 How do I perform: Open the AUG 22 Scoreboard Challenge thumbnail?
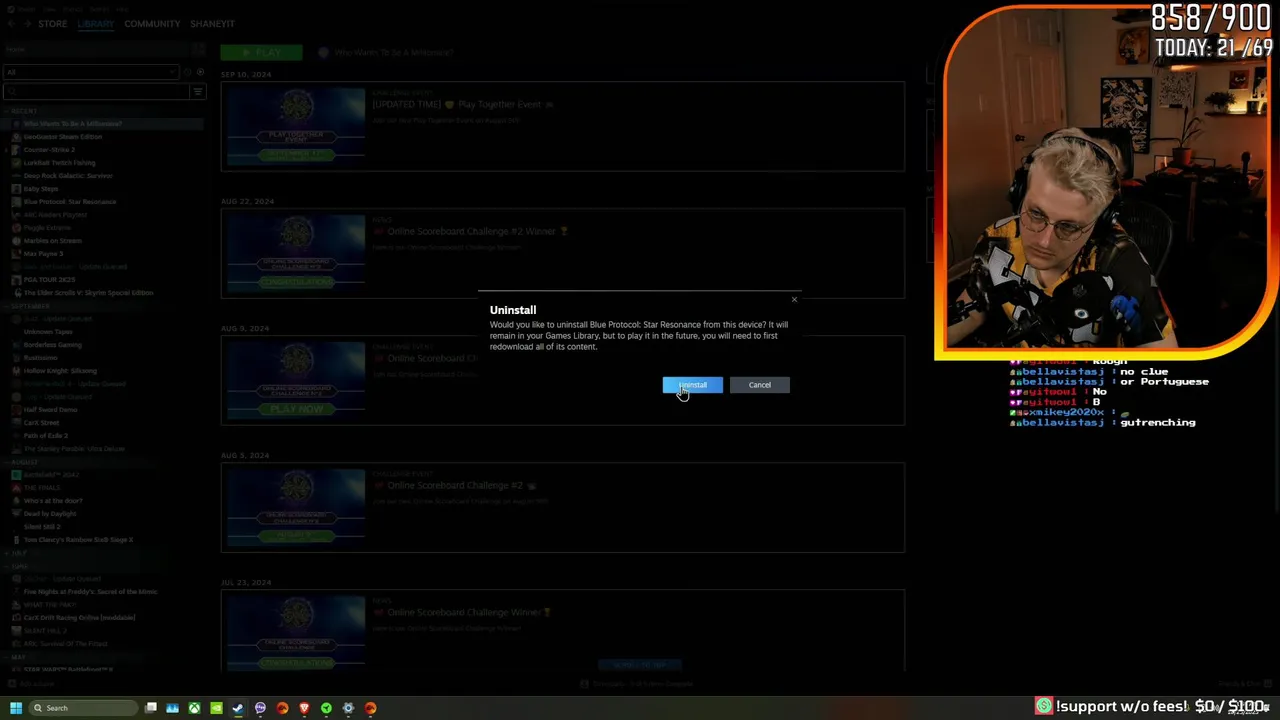[296, 253]
